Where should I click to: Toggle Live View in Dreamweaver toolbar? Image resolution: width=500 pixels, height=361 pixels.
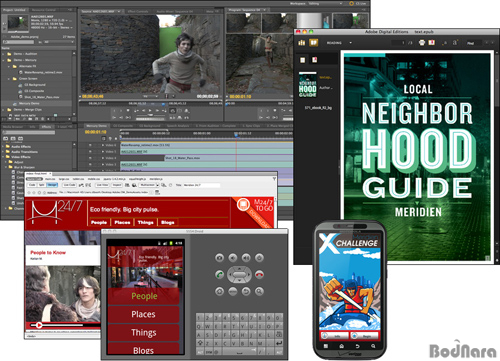point(102,185)
